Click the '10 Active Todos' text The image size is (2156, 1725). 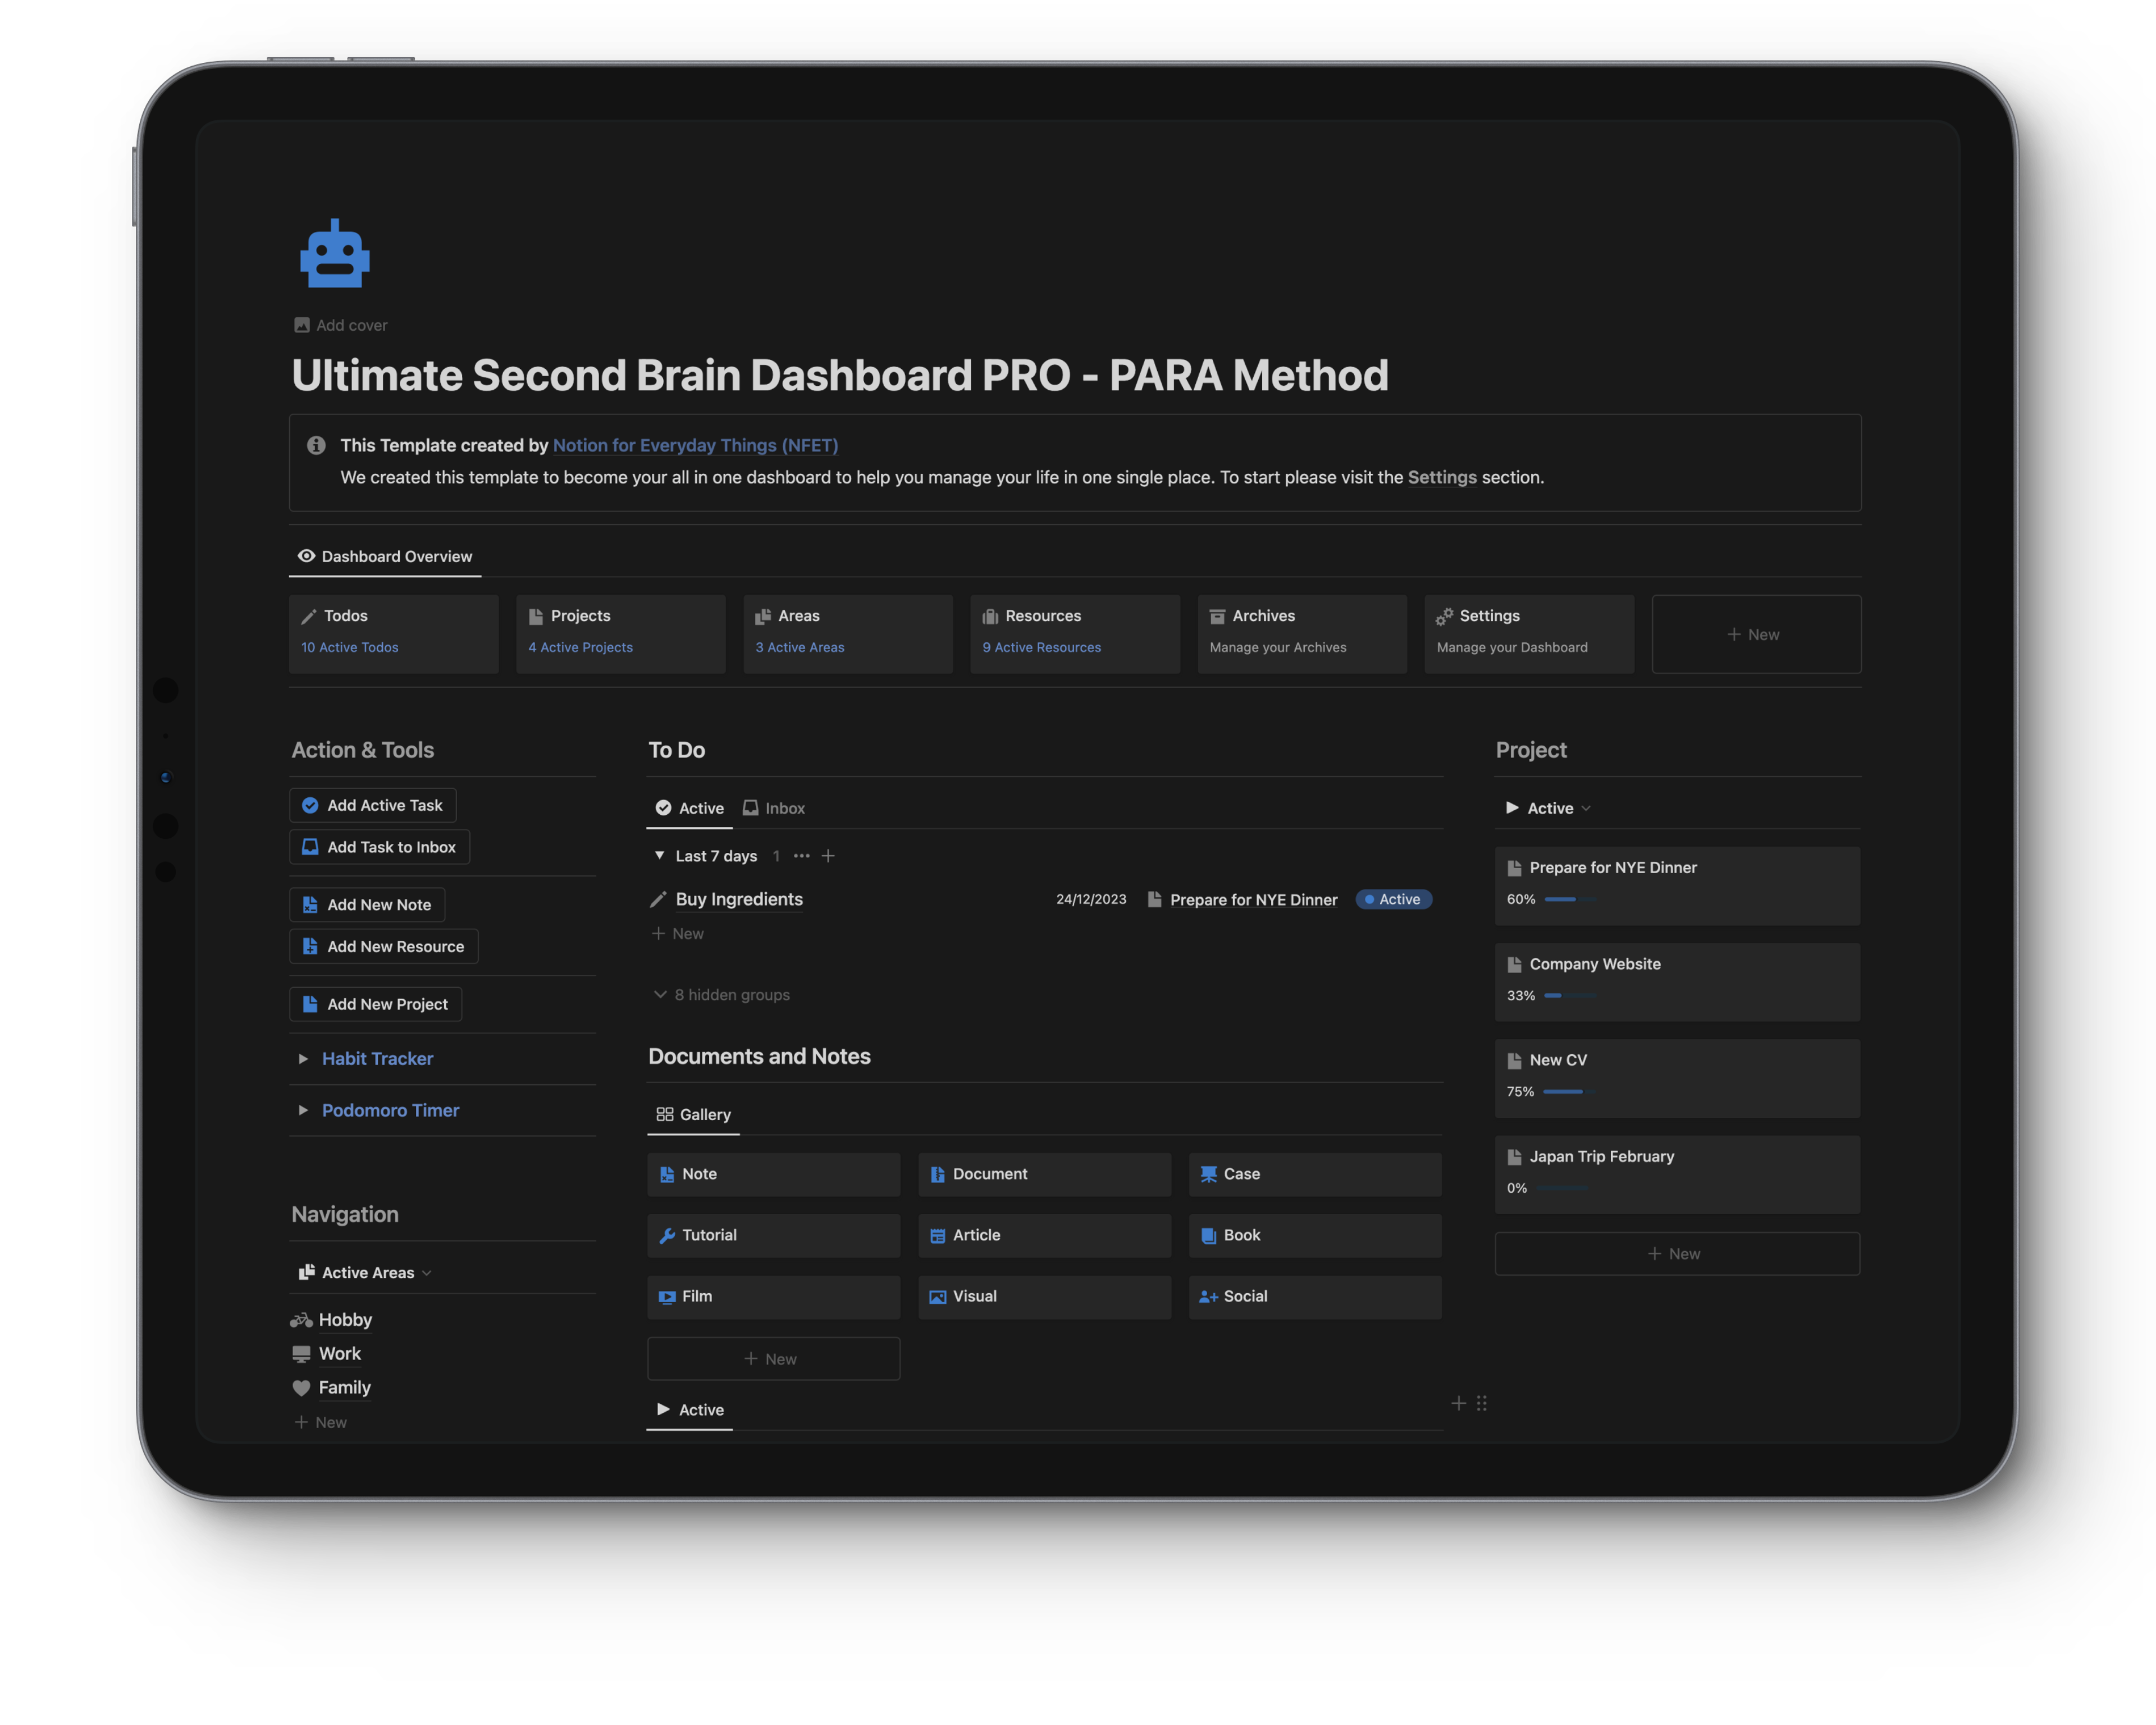click(x=350, y=648)
